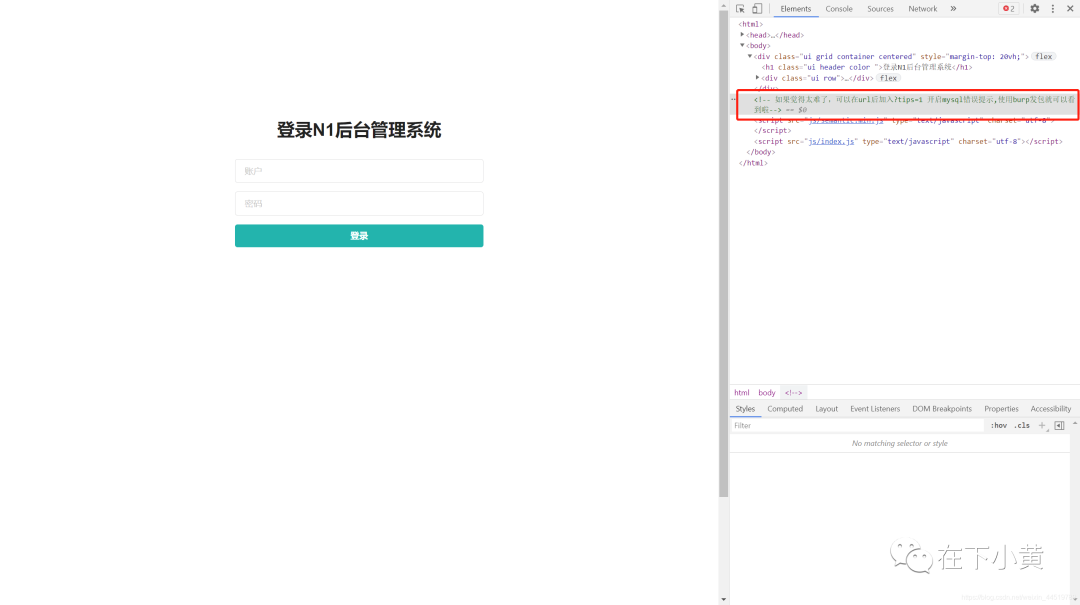The image size is (1080, 605).
Task: Close the DevTools panel
Action: (1070, 9)
